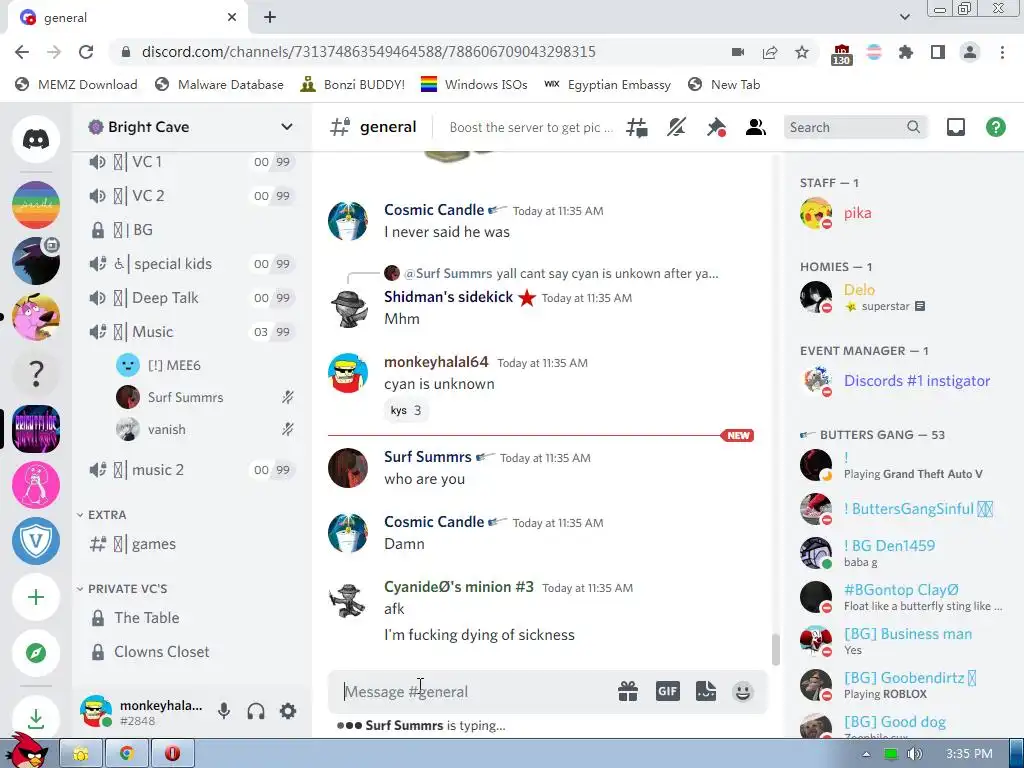Image resolution: width=1024 pixels, height=768 pixels.
Task: Click Cosmic Candle username on Damn message
Action: coord(434,522)
